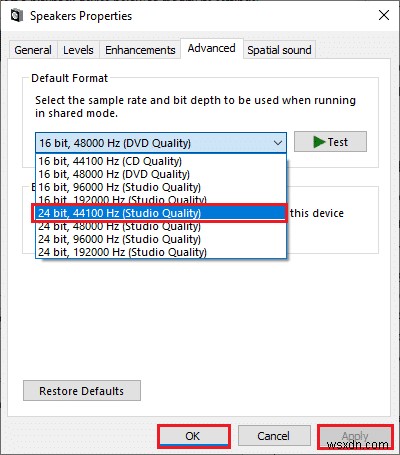Choose 16 bit, 48000 Hz (DVD Quality) list option
Viewport: 400px width, 455px height.
pyautogui.click(x=161, y=174)
